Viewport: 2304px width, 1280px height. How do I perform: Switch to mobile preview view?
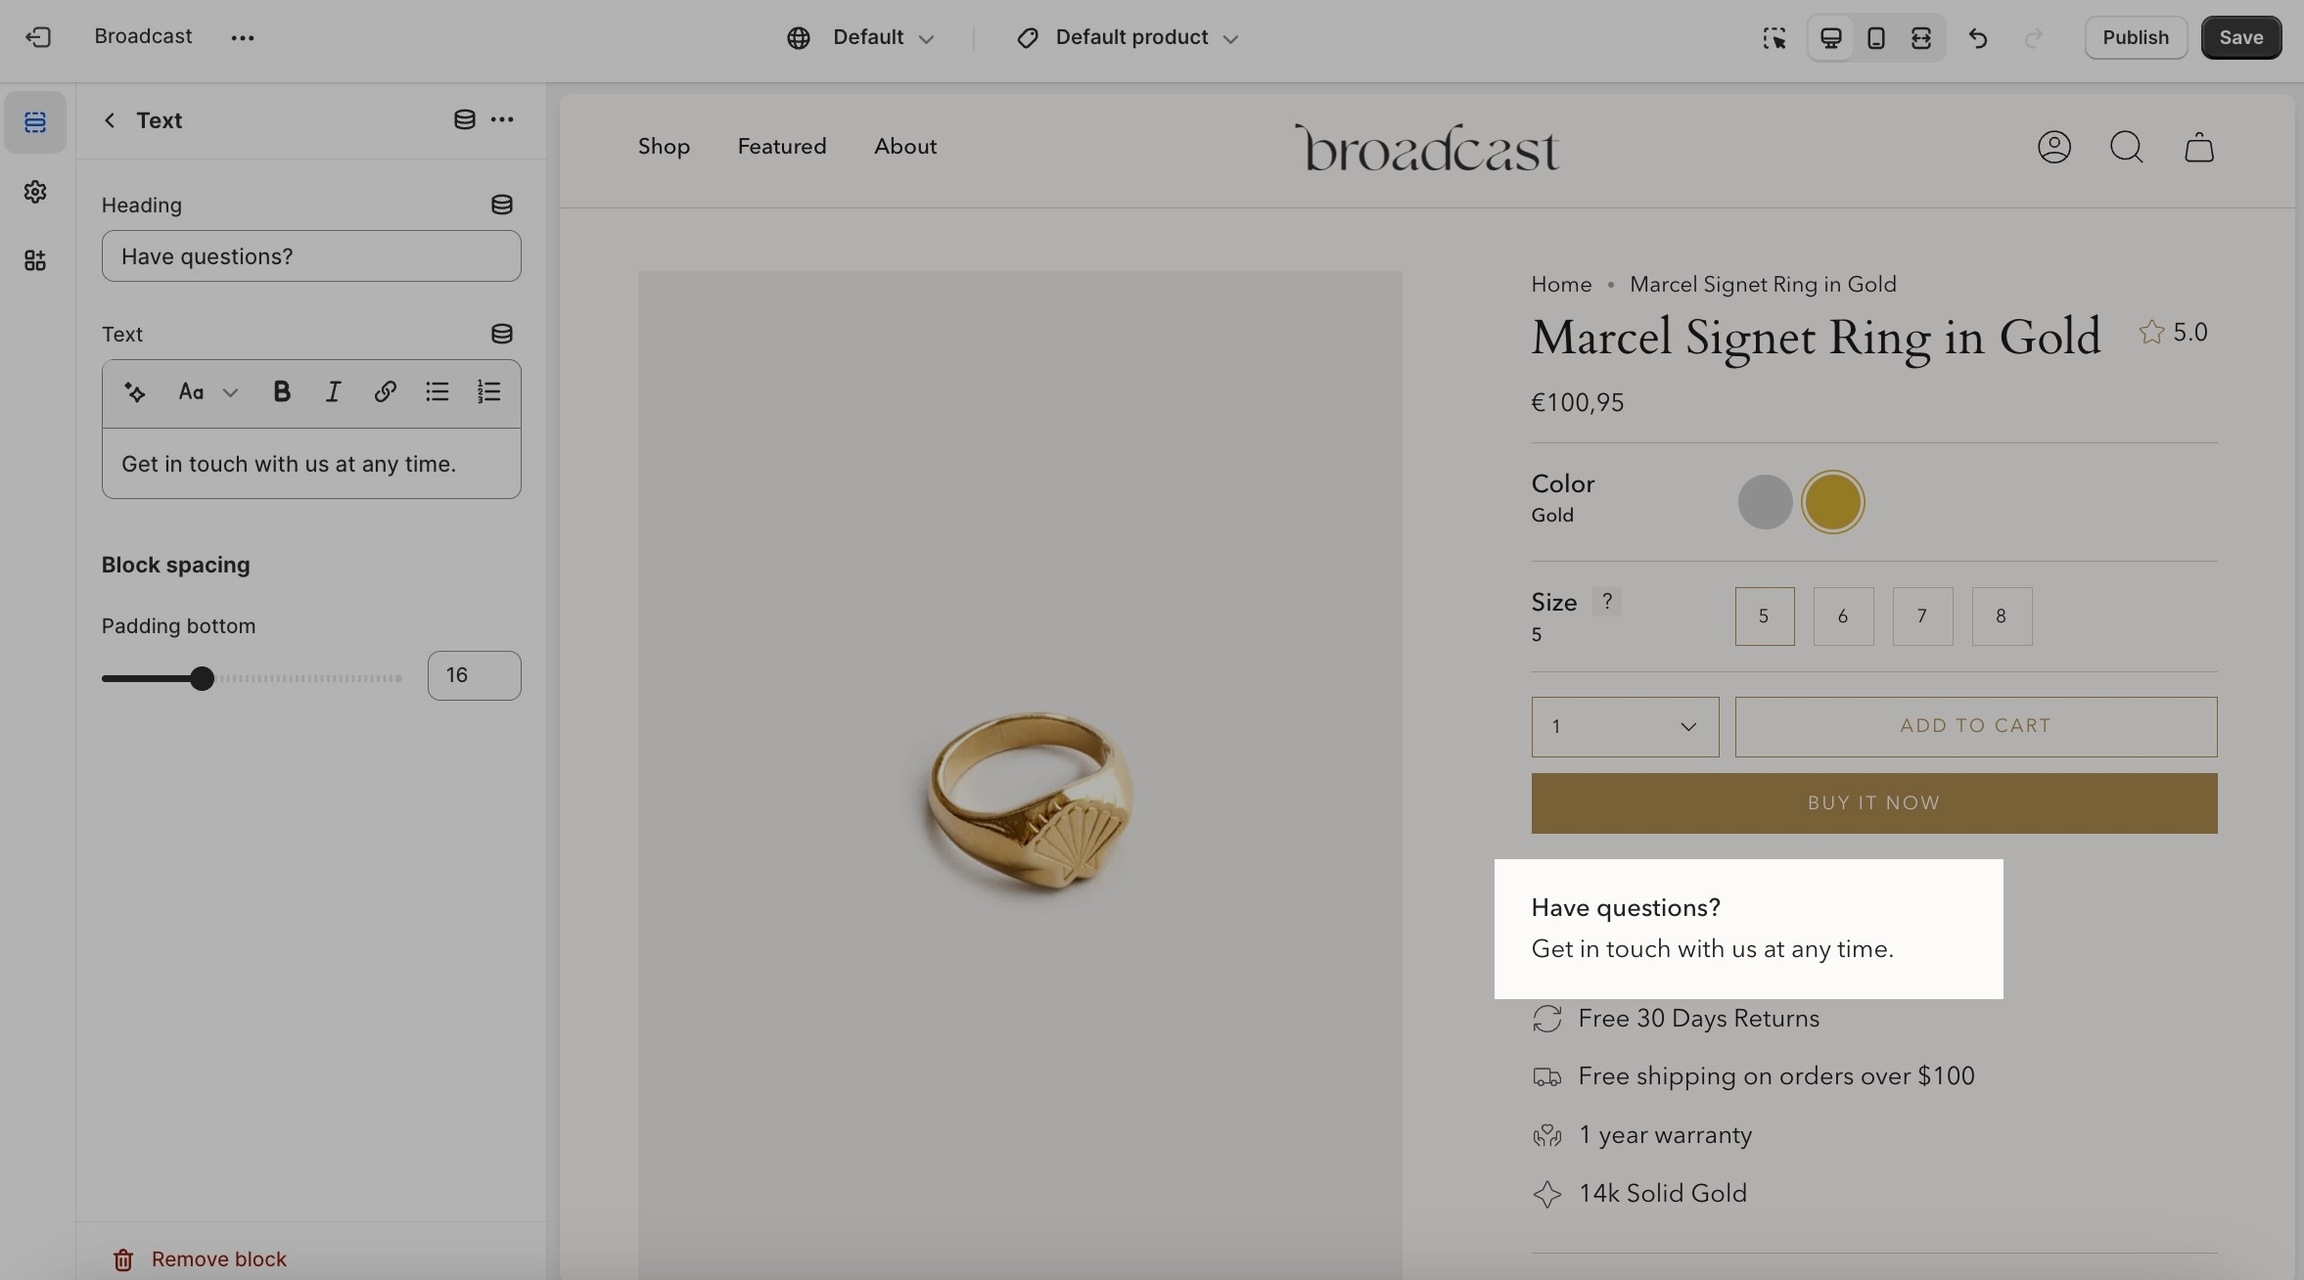coord(1876,38)
